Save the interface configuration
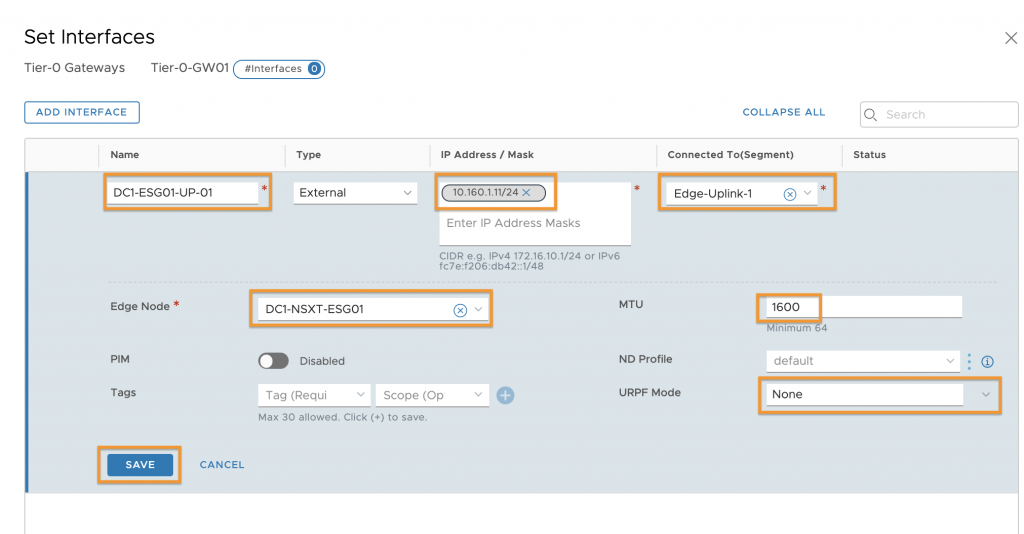The image size is (1024, 534). (x=140, y=465)
